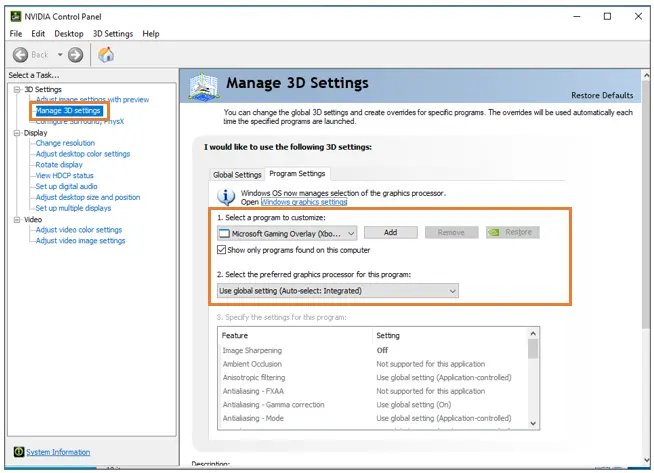Viewport: 654px width, 473px height.
Task: Select Change resolution in the task tree
Action: (65, 143)
